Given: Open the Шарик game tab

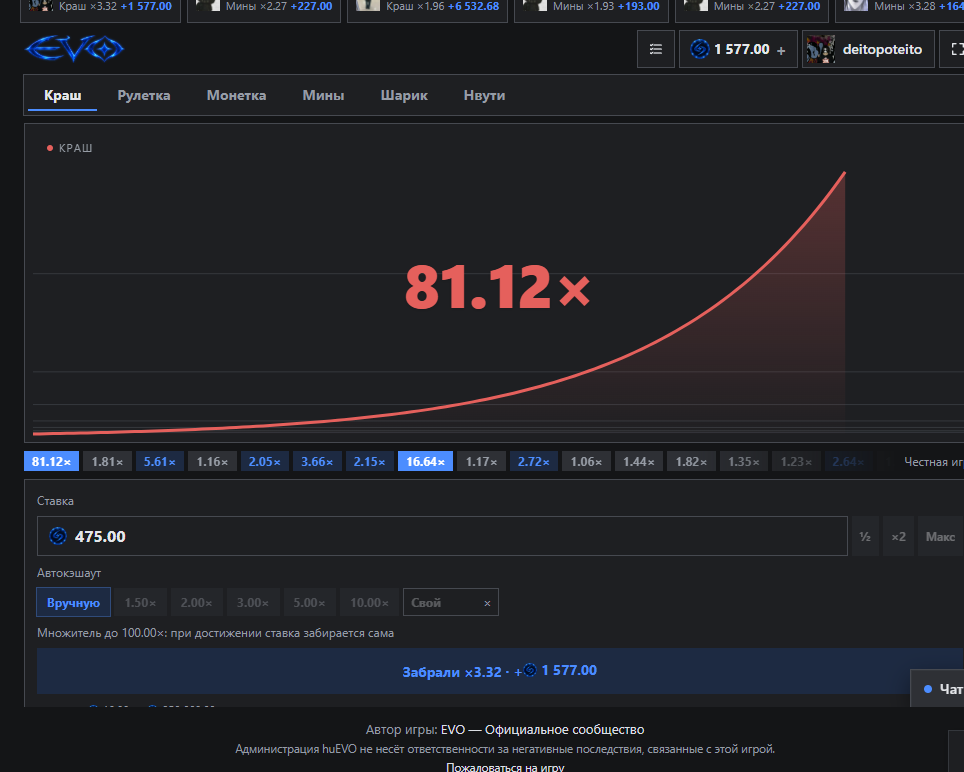Looking at the screenshot, I should point(404,95).
